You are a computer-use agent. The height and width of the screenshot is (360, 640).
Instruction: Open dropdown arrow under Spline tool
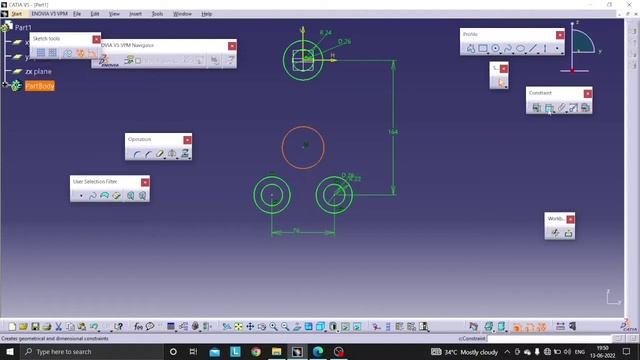click(513, 53)
